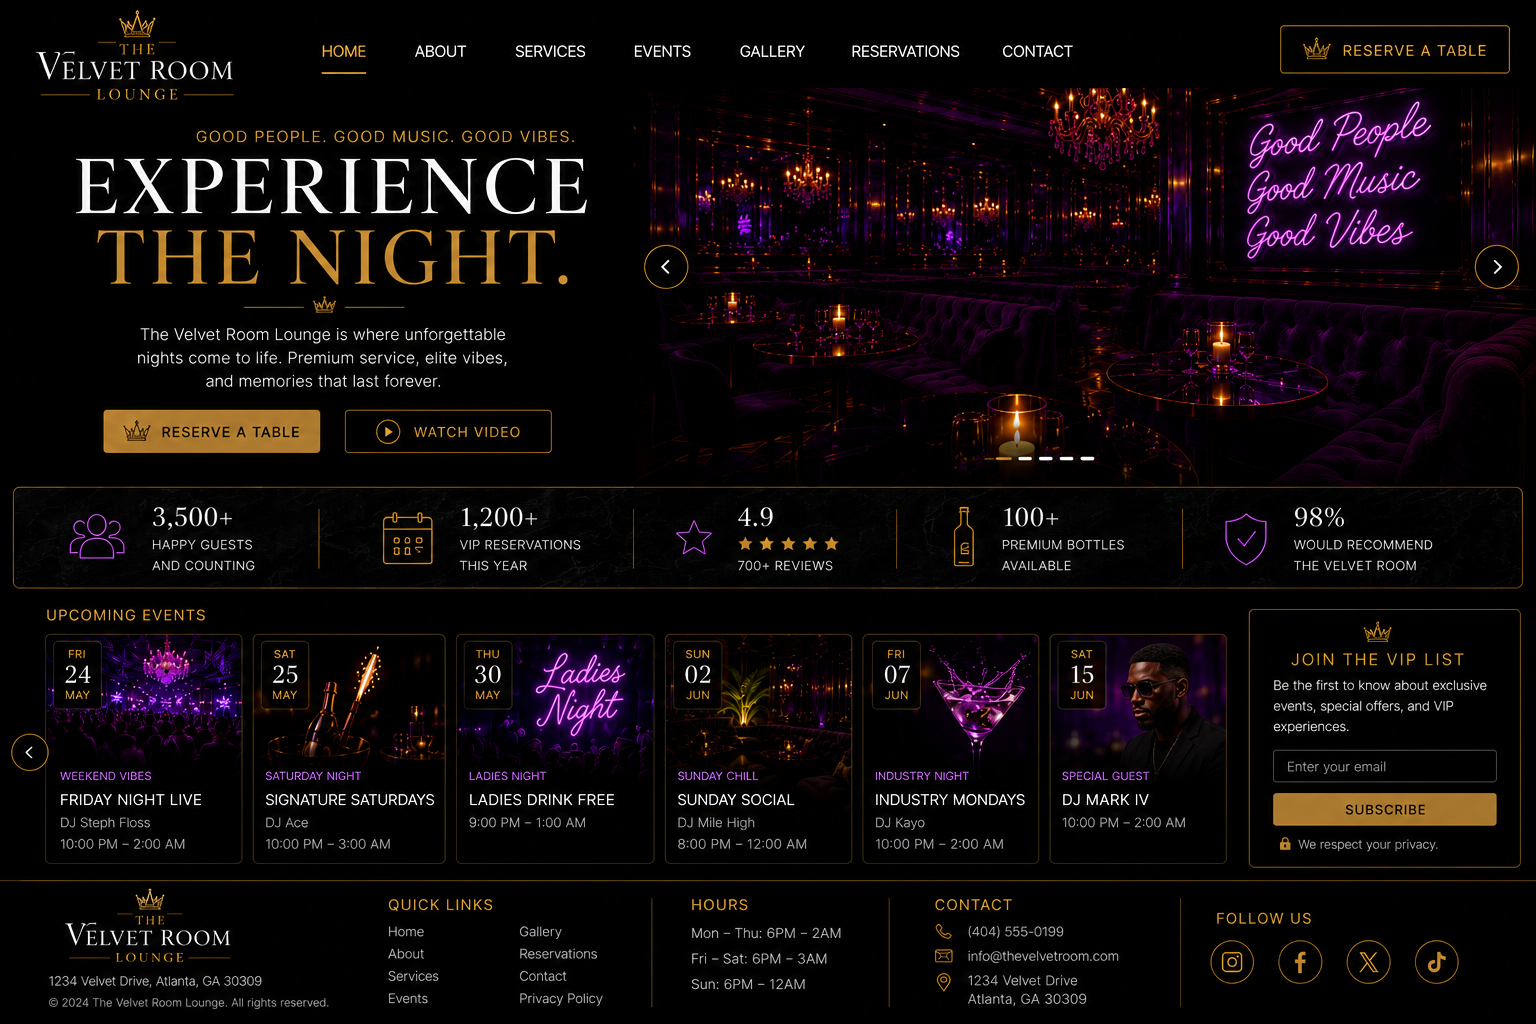Open the Privacy Policy footer link

pyautogui.click(x=561, y=998)
